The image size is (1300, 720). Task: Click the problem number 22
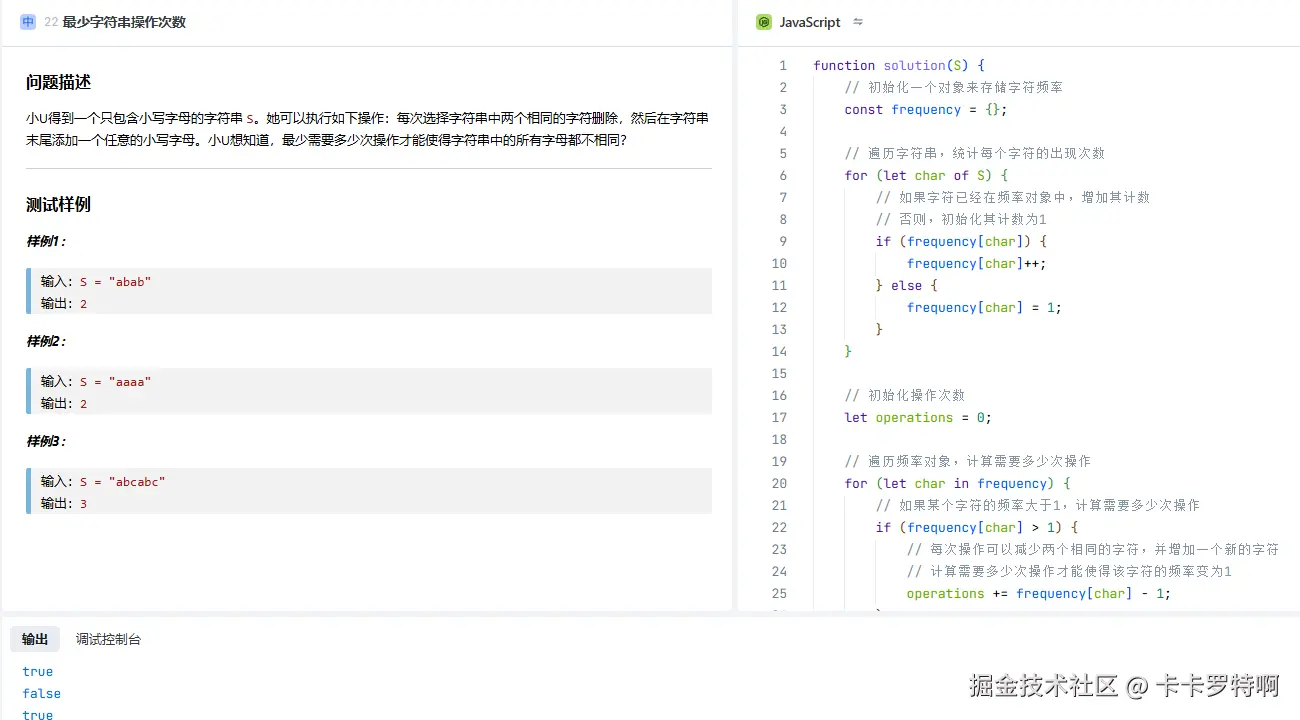50,20
